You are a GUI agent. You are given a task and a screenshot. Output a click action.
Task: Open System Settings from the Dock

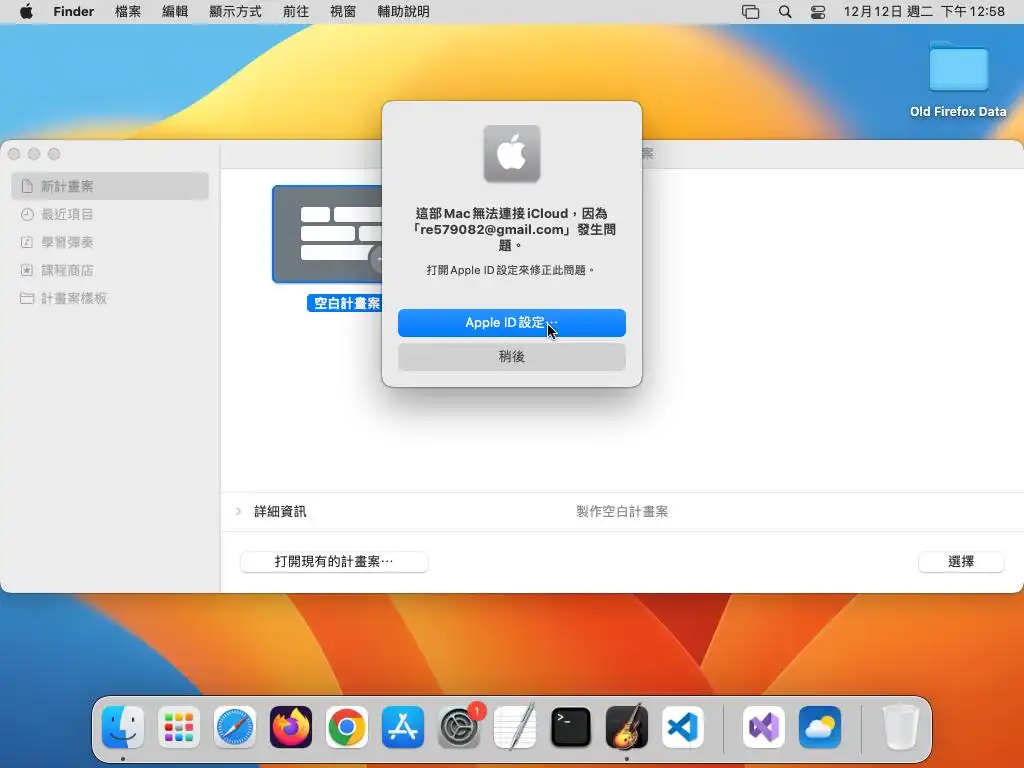[458, 727]
